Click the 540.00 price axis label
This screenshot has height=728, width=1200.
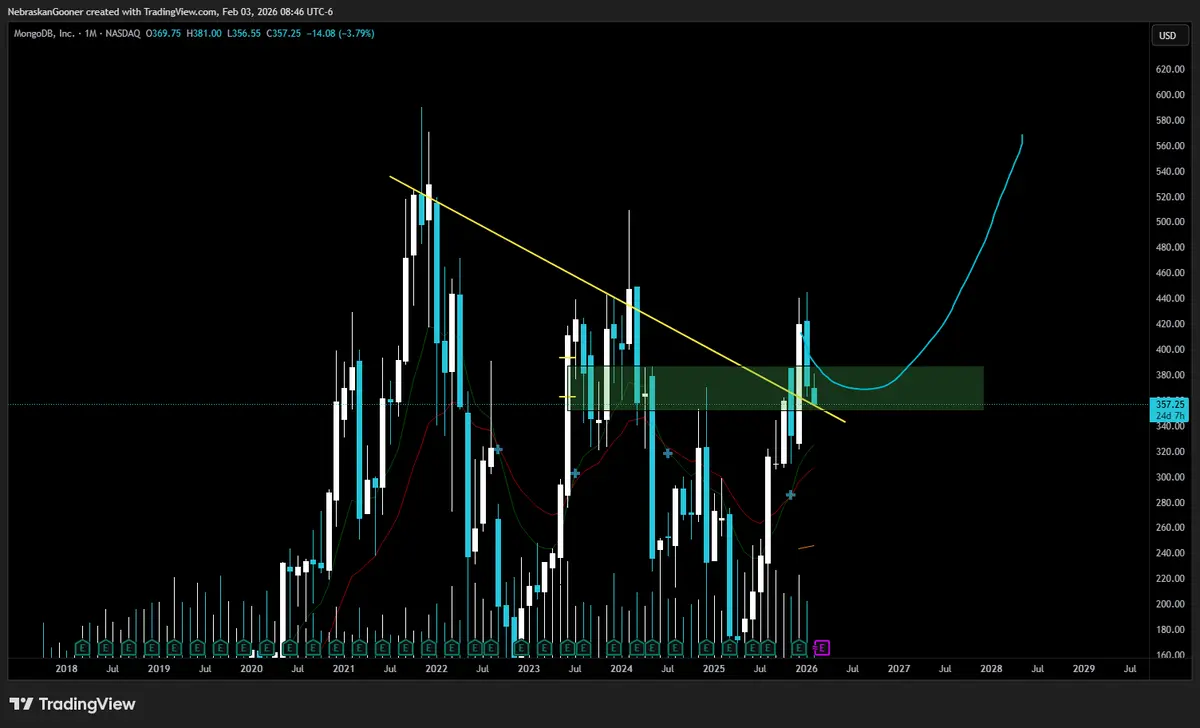click(1170, 171)
